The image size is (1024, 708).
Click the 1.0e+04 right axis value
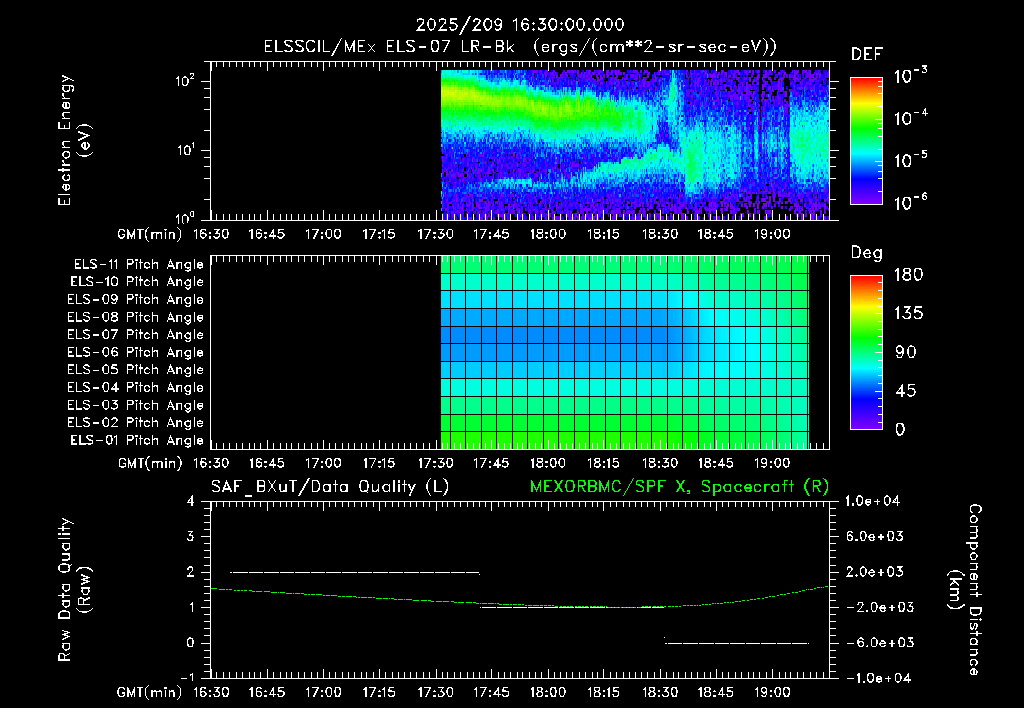[x=872, y=501]
